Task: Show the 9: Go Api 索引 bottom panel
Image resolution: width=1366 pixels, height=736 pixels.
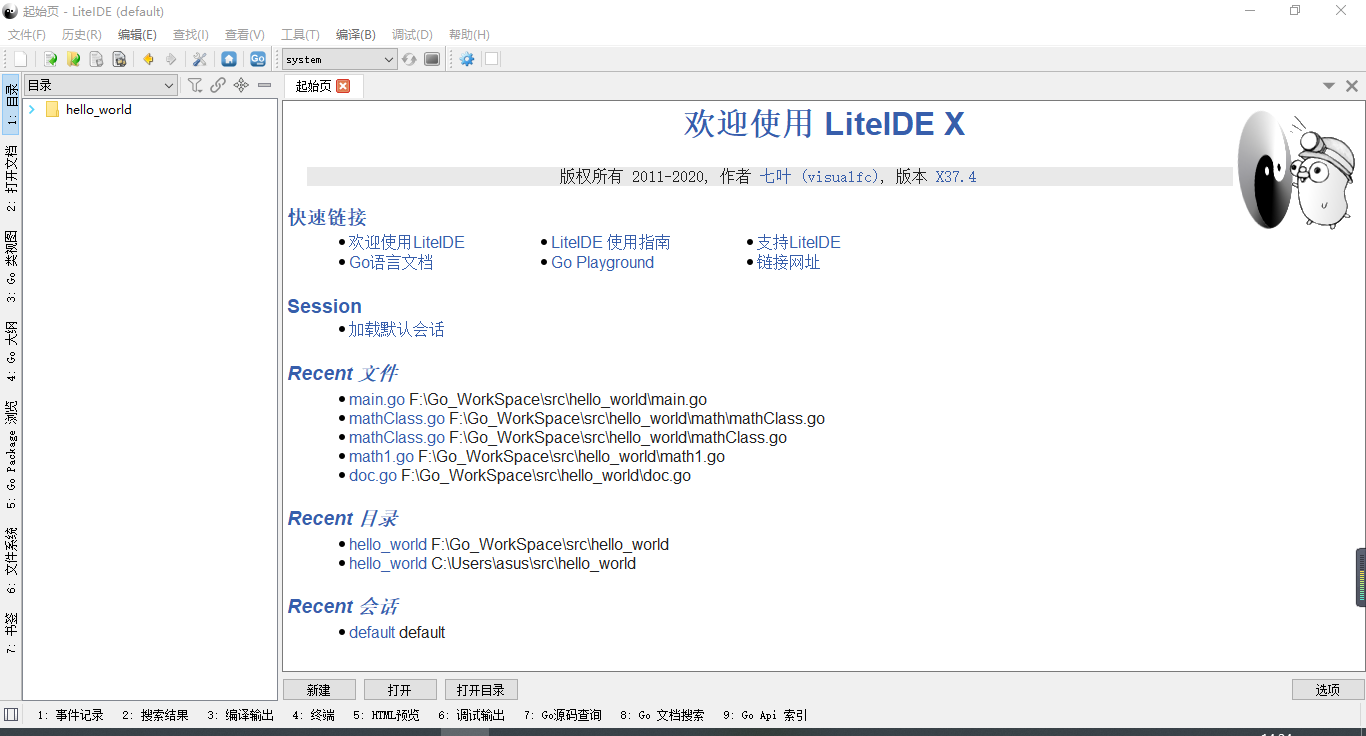Action: 765,715
